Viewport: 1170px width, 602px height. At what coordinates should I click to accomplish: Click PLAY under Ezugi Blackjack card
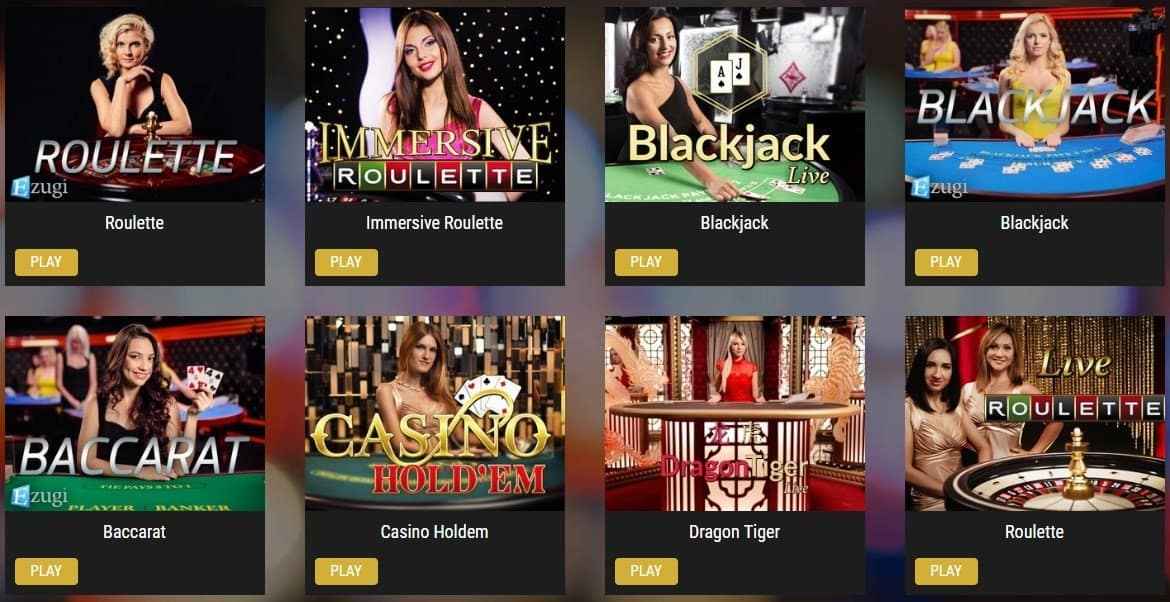pos(946,263)
